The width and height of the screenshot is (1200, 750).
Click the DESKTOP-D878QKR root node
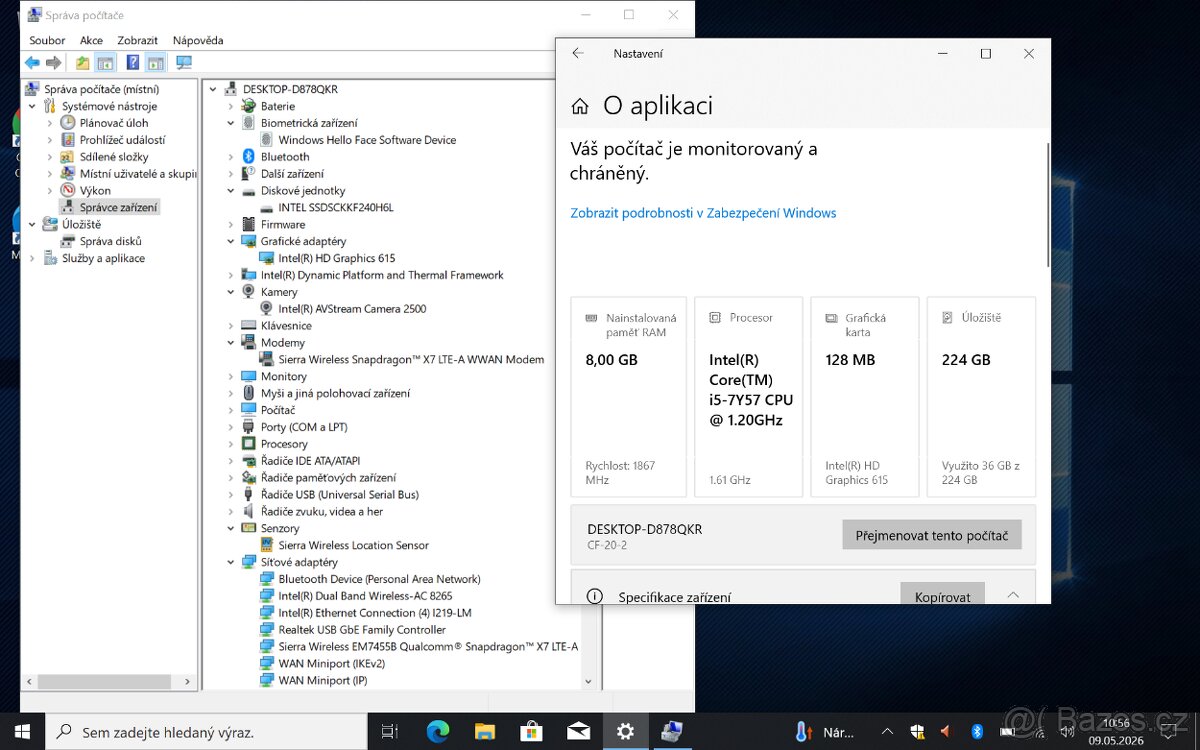[290, 89]
